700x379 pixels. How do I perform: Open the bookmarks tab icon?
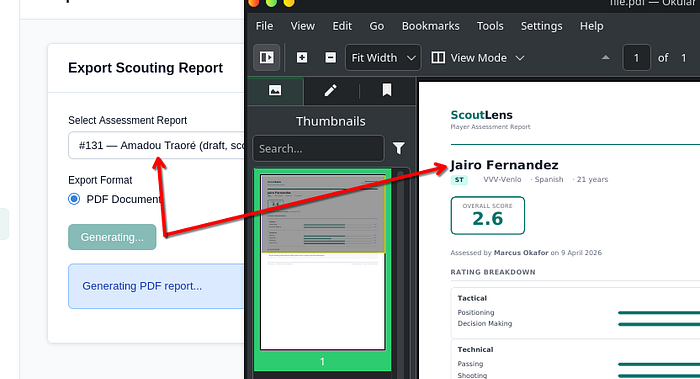pyautogui.click(x=387, y=90)
